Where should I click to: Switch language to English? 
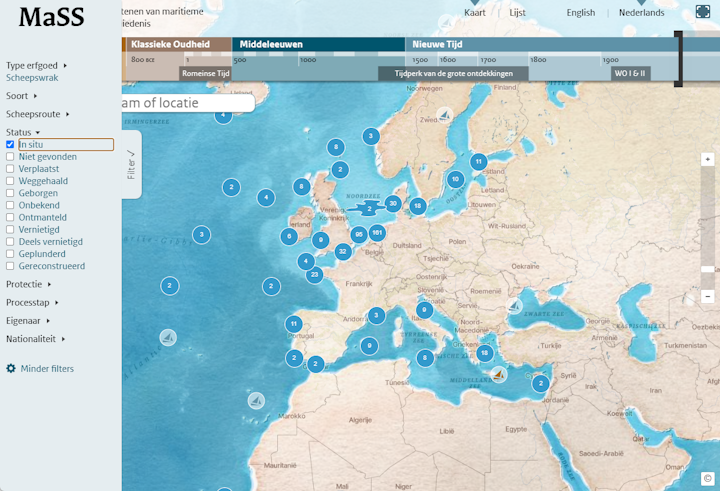[x=580, y=12]
